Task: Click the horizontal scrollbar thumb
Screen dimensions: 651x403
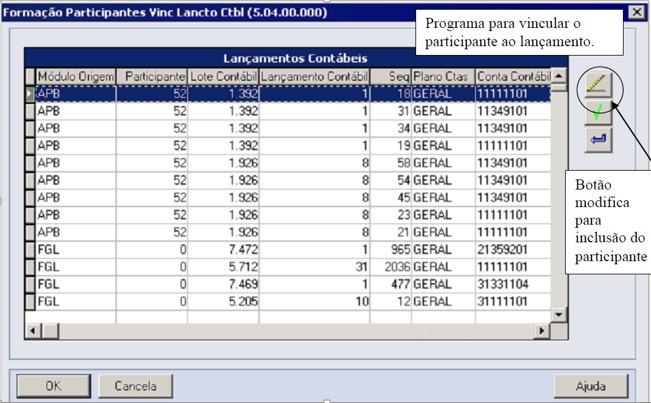Action: click(x=50, y=331)
